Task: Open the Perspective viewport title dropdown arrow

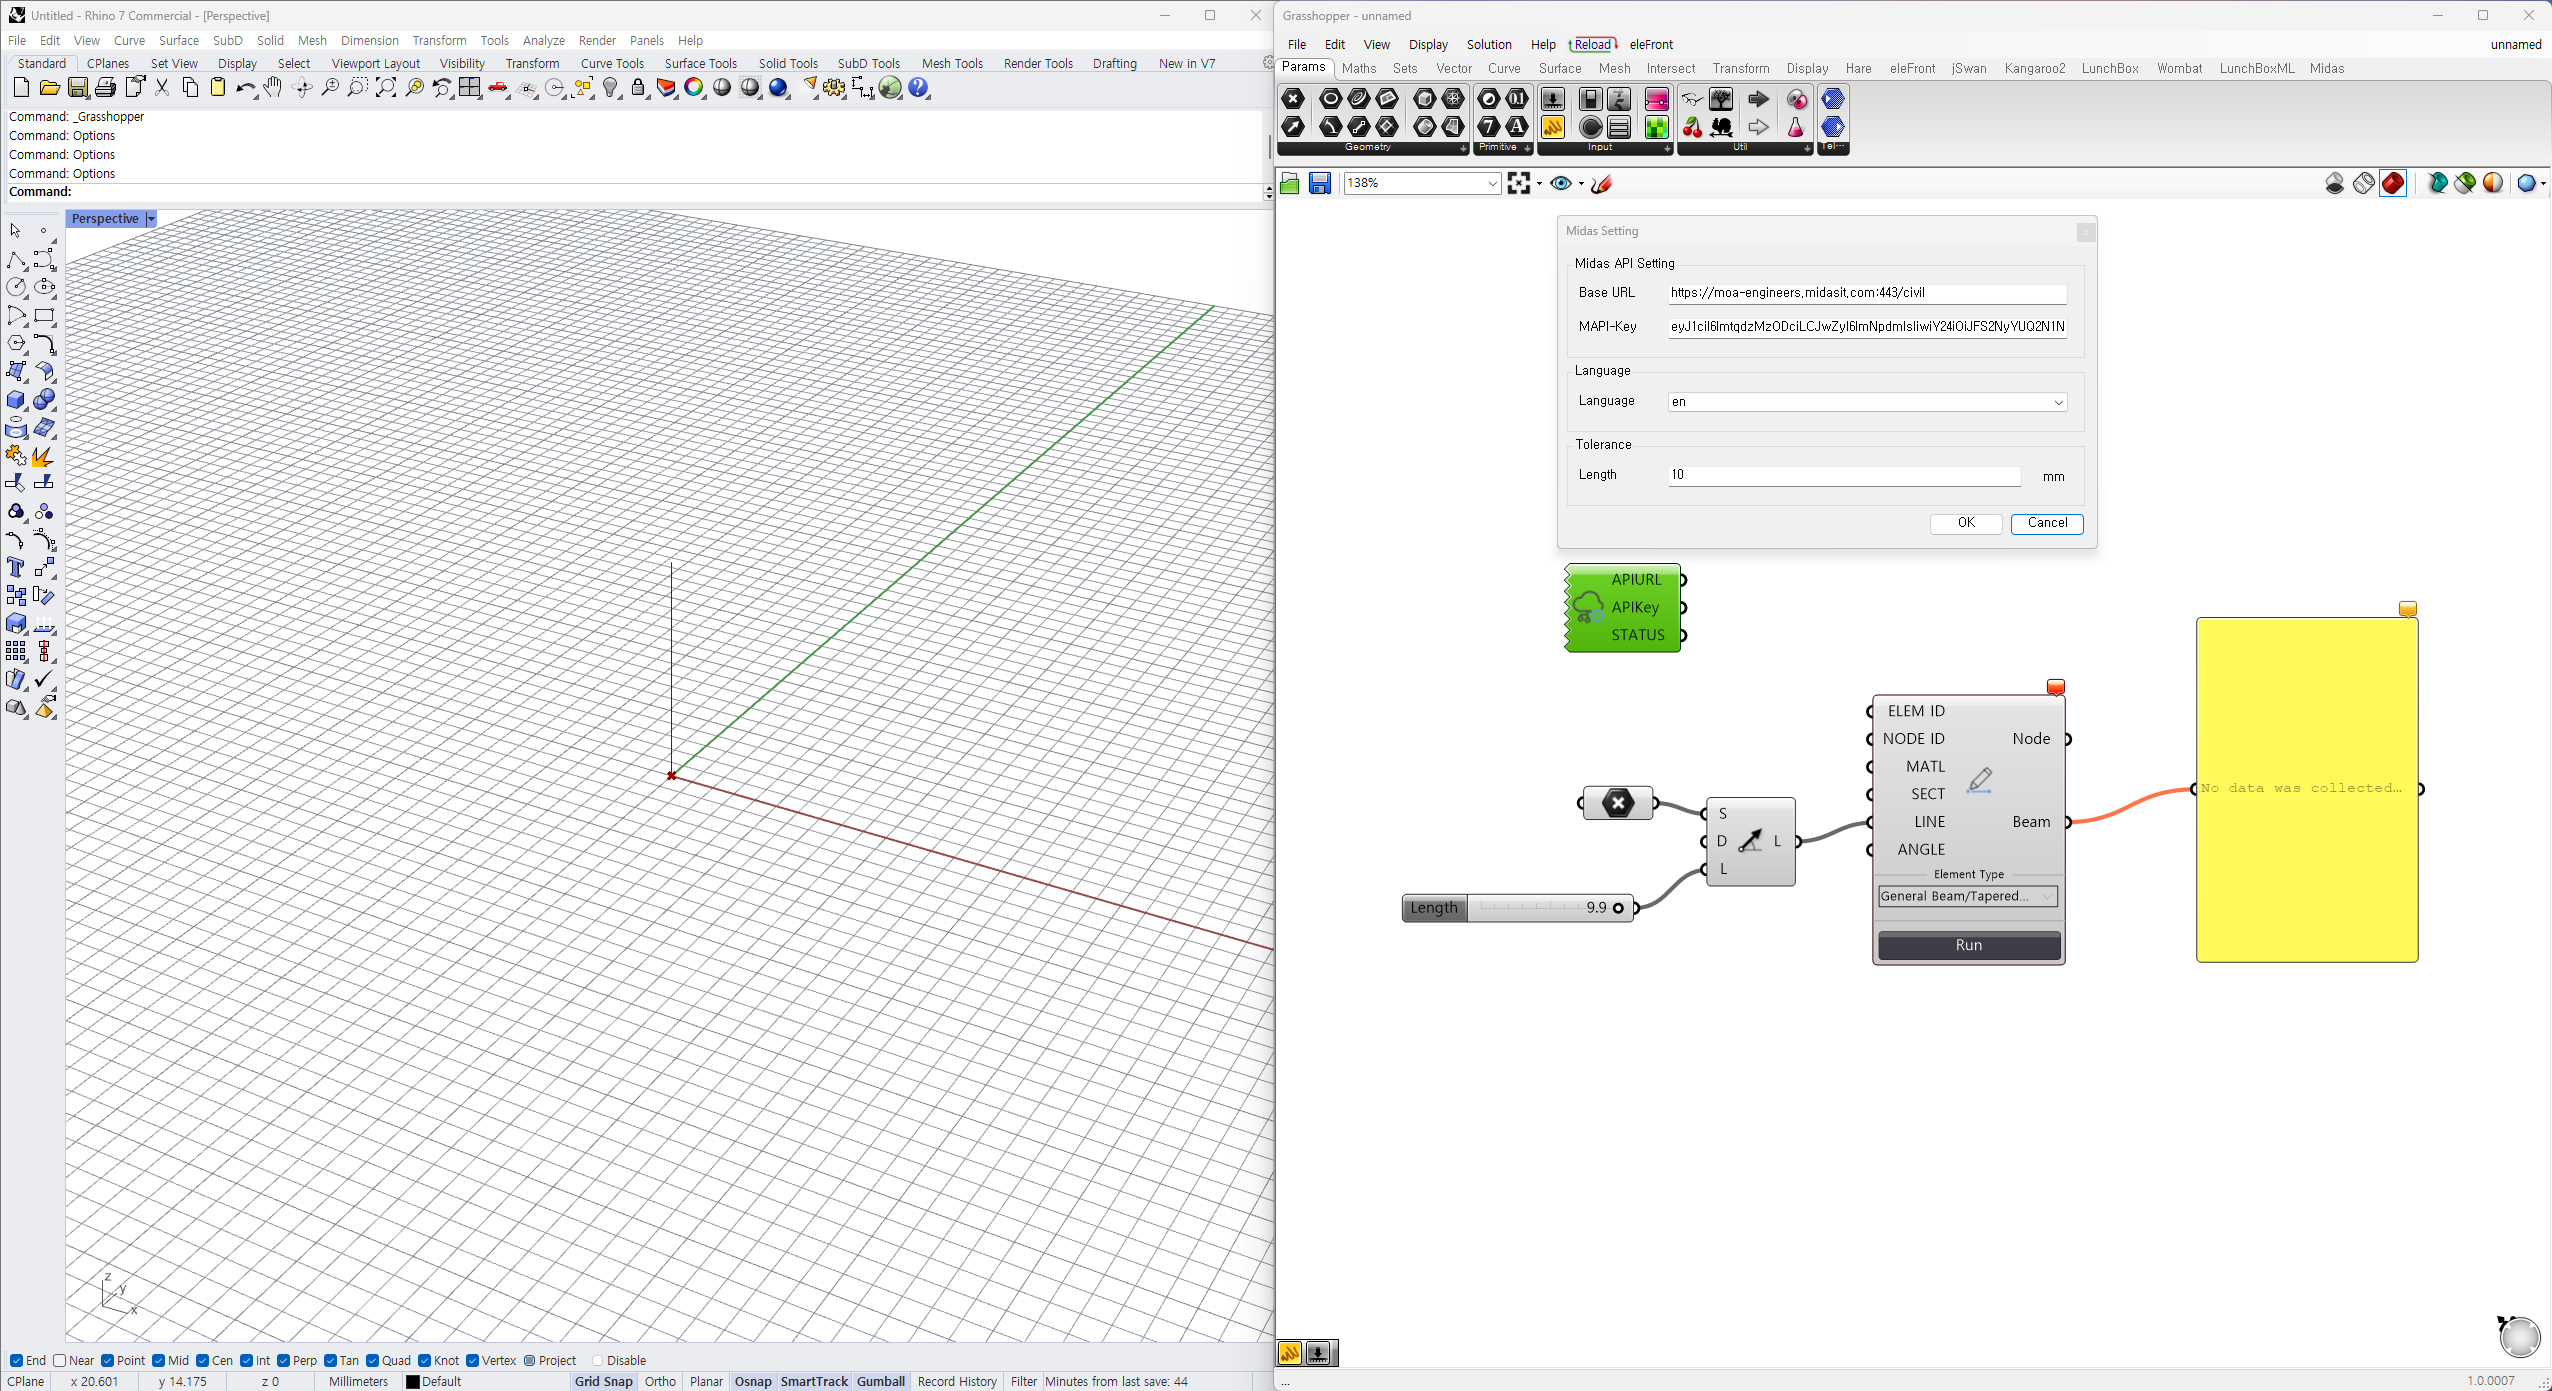Action: (x=151, y=219)
